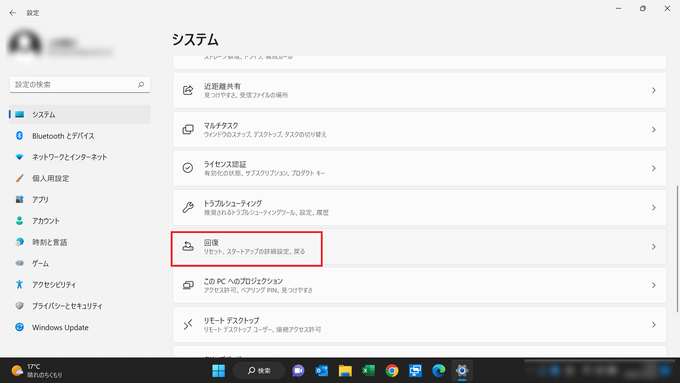This screenshot has width=680, height=383.
Task: Click the リモート デスクトップ icon
Action: coord(188,324)
